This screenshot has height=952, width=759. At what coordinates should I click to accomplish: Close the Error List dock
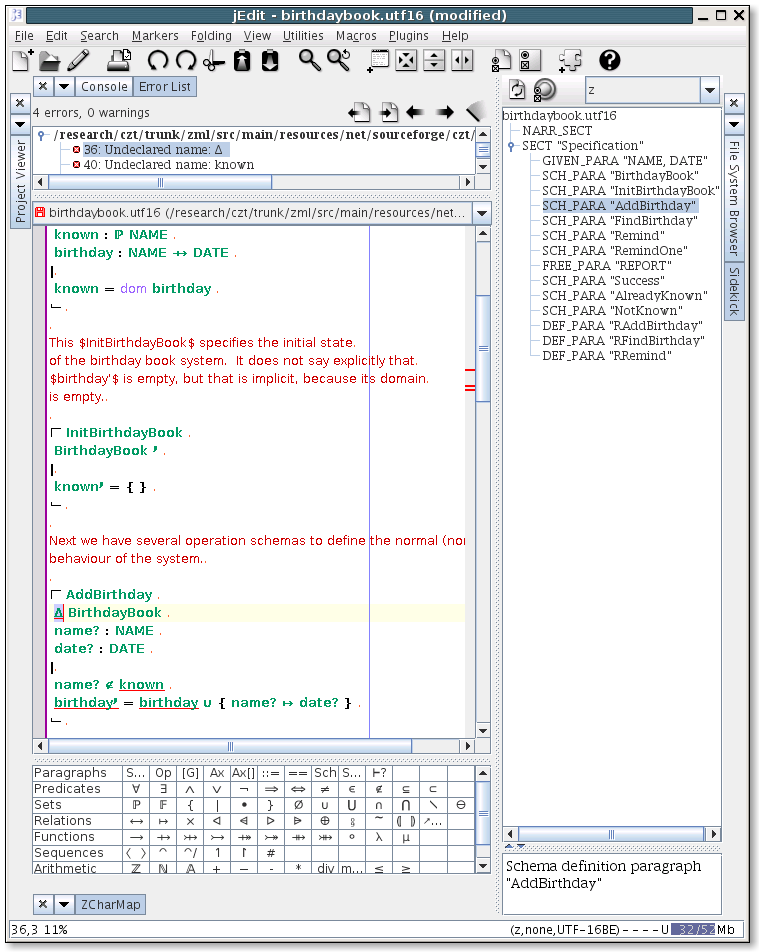tap(43, 87)
